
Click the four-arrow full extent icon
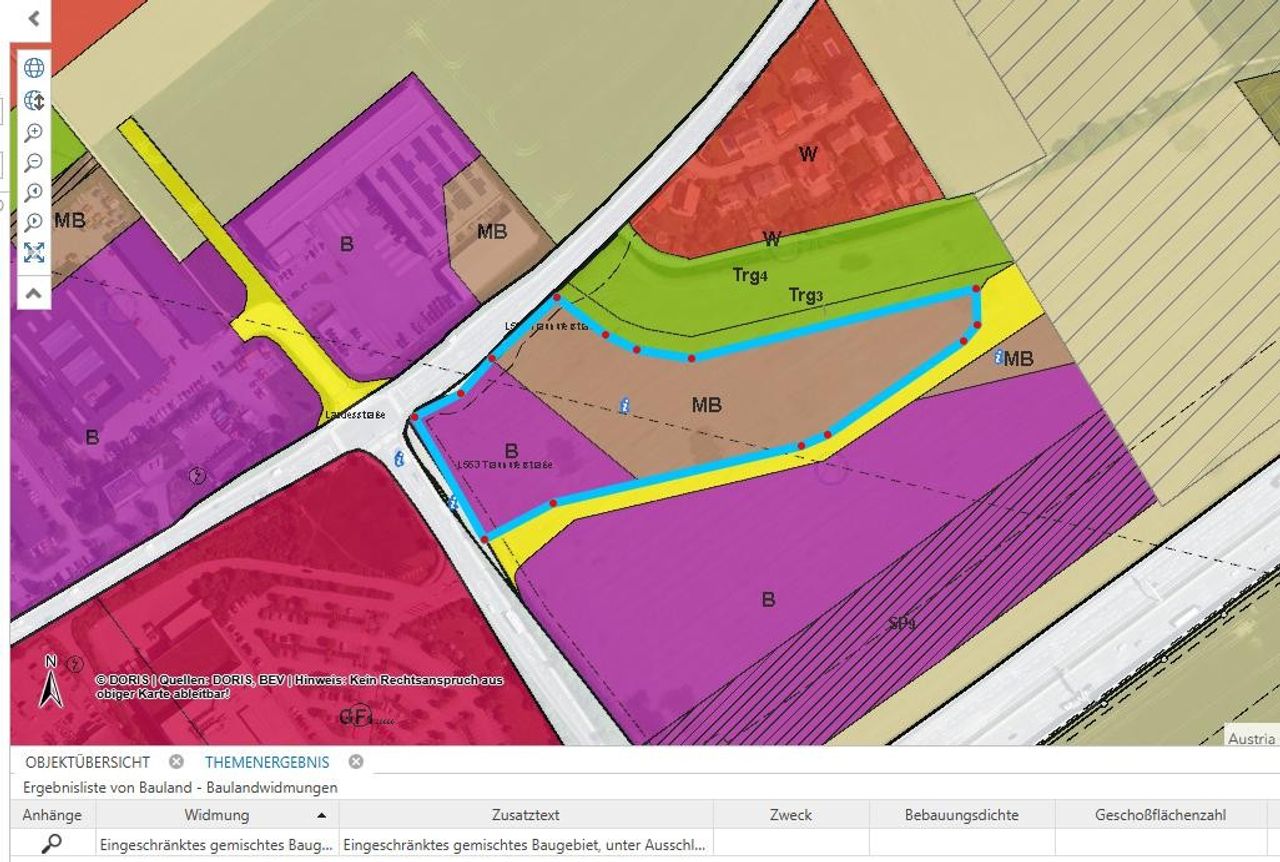point(34,253)
